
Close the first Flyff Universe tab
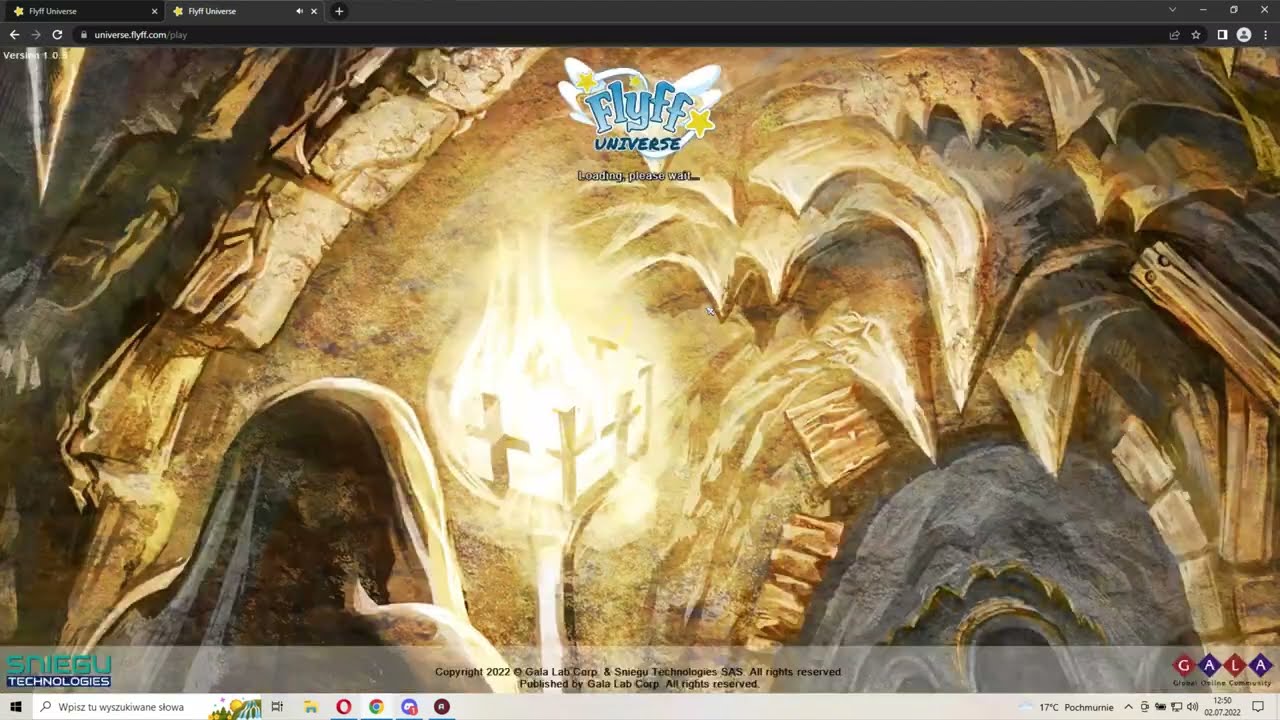[x=154, y=11]
